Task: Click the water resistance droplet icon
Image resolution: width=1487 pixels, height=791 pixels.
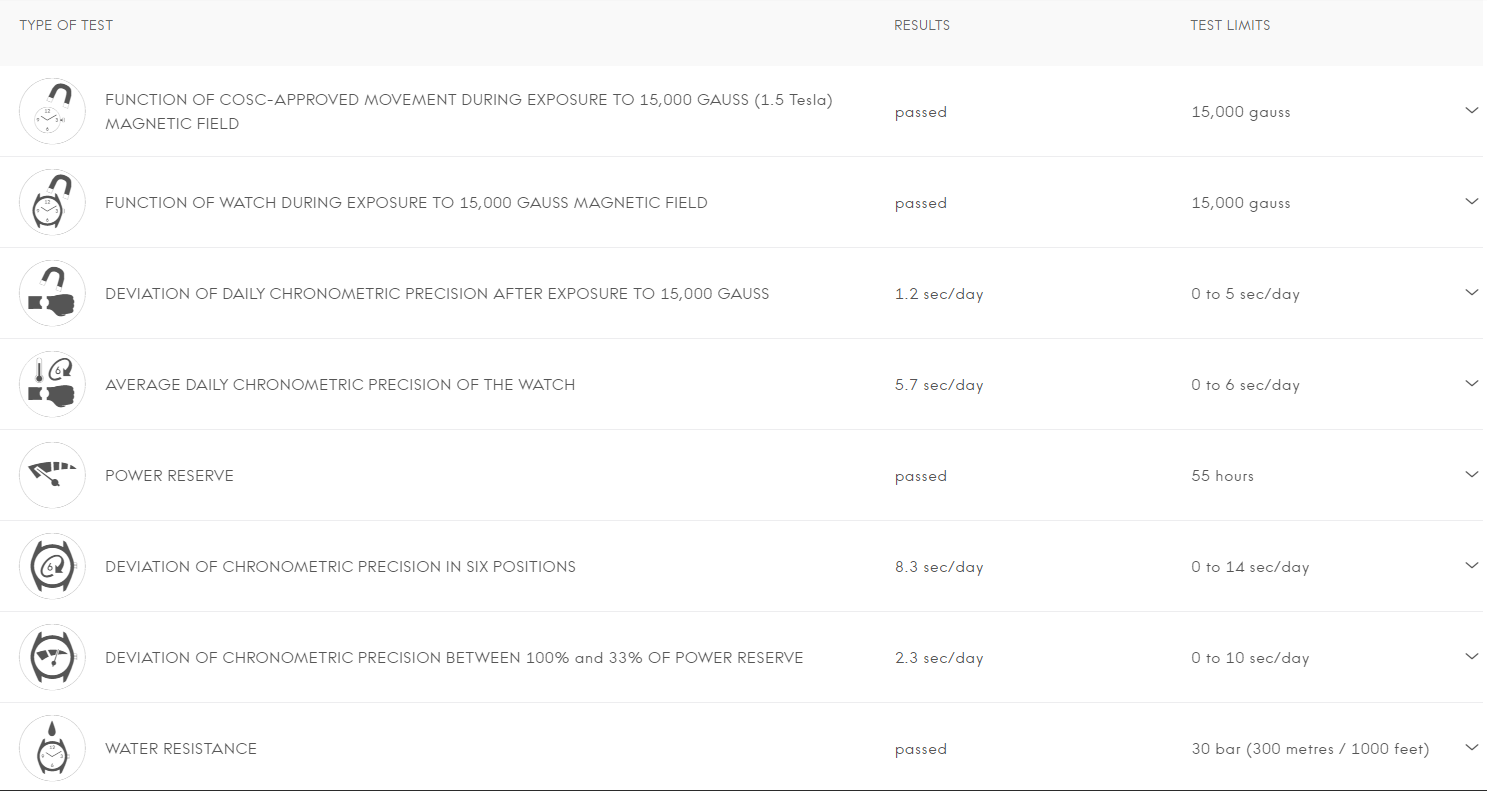Action: point(52,748)
